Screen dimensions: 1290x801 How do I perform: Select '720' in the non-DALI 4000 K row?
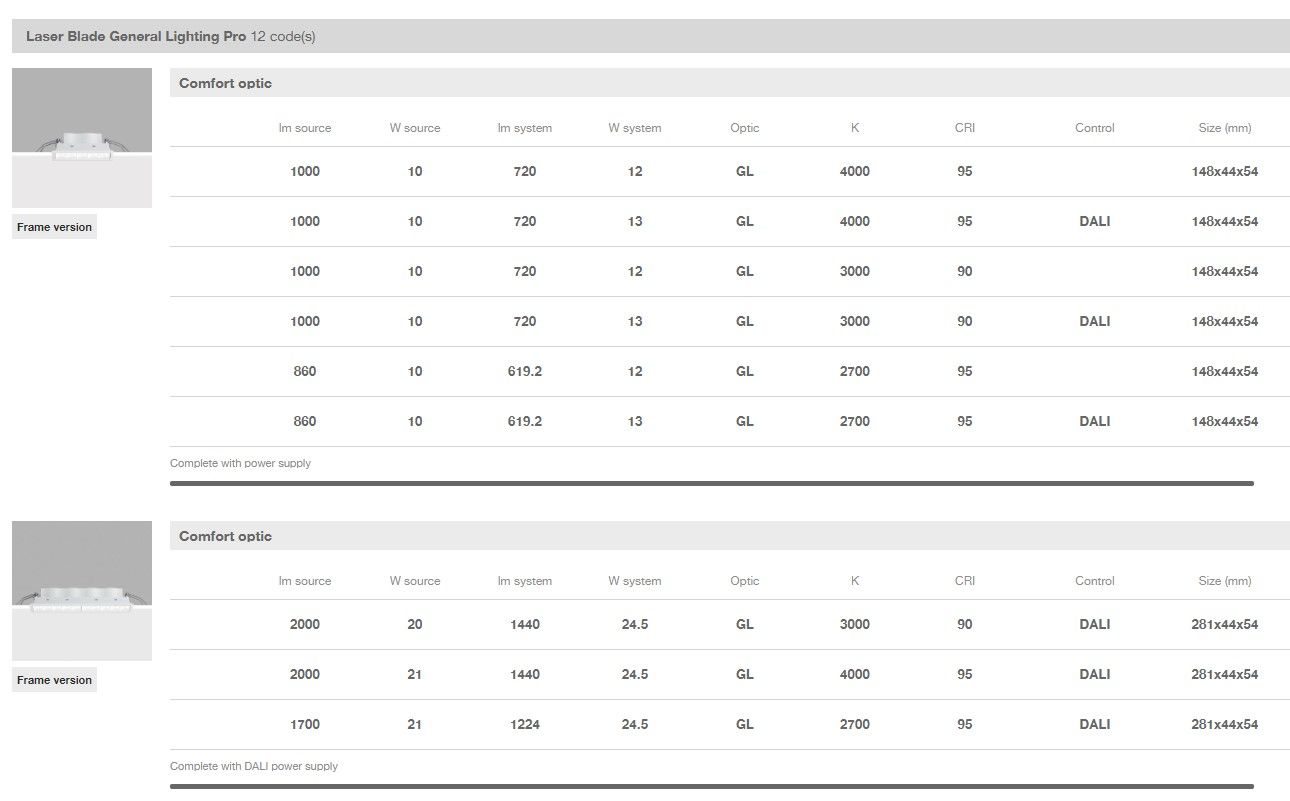click(525, 171)
